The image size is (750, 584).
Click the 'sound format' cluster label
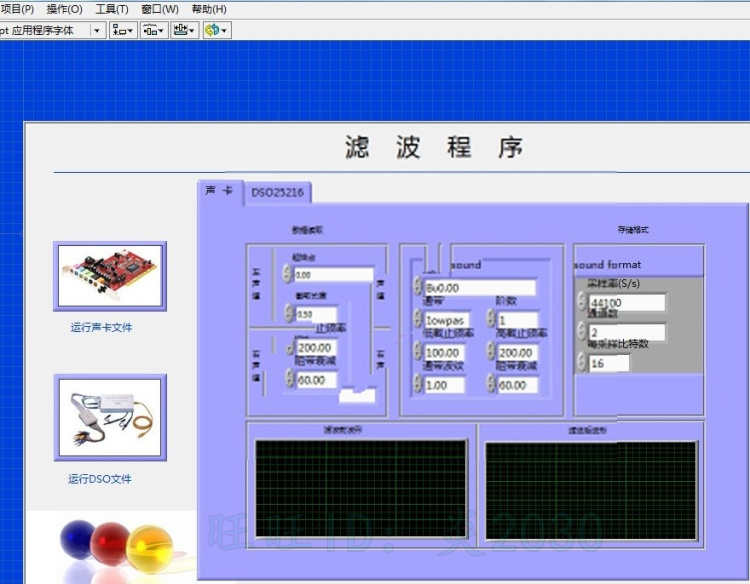pos(607,264)
